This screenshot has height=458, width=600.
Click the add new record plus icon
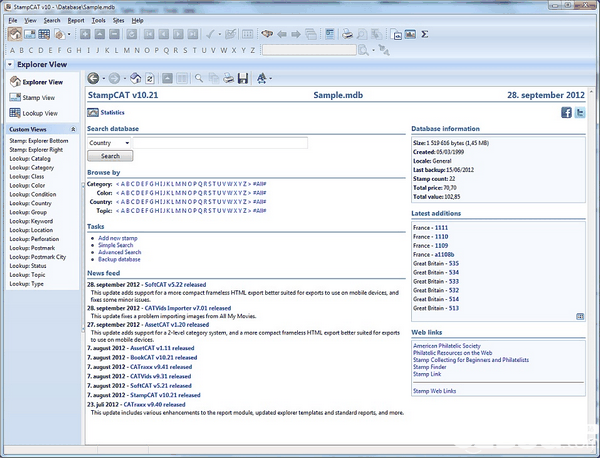[85, 34]
